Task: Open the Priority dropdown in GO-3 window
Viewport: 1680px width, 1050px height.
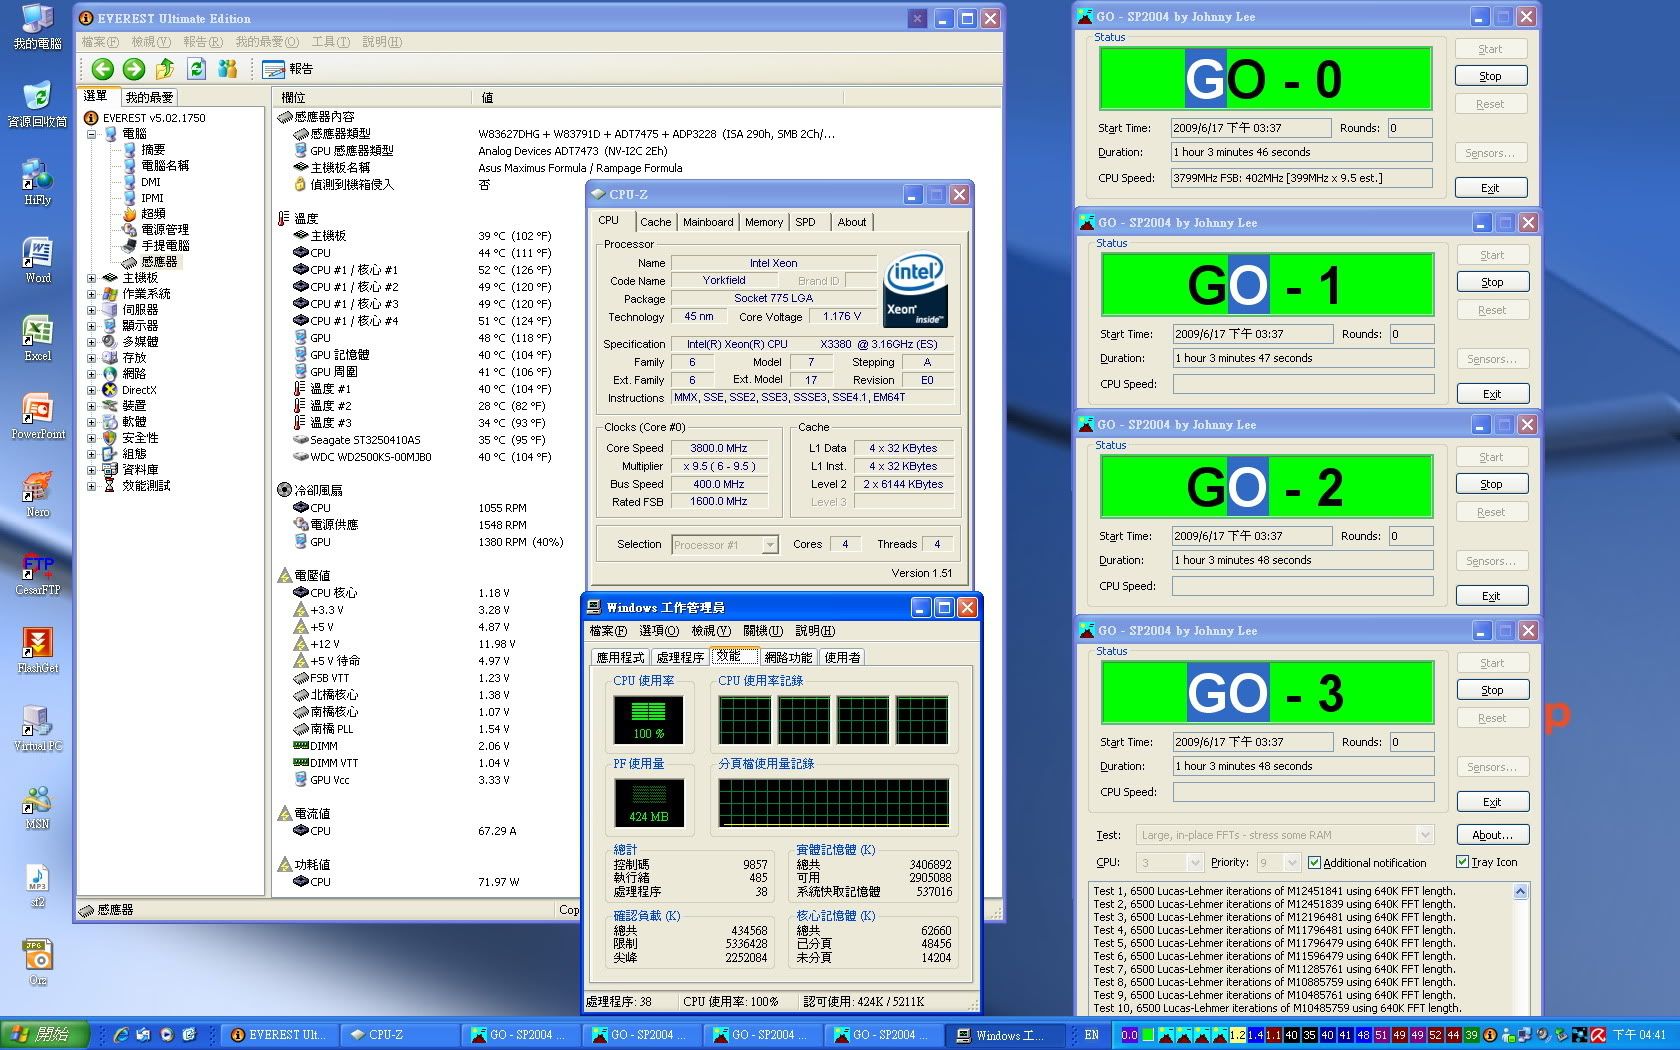Action: tap(1278, 862)
